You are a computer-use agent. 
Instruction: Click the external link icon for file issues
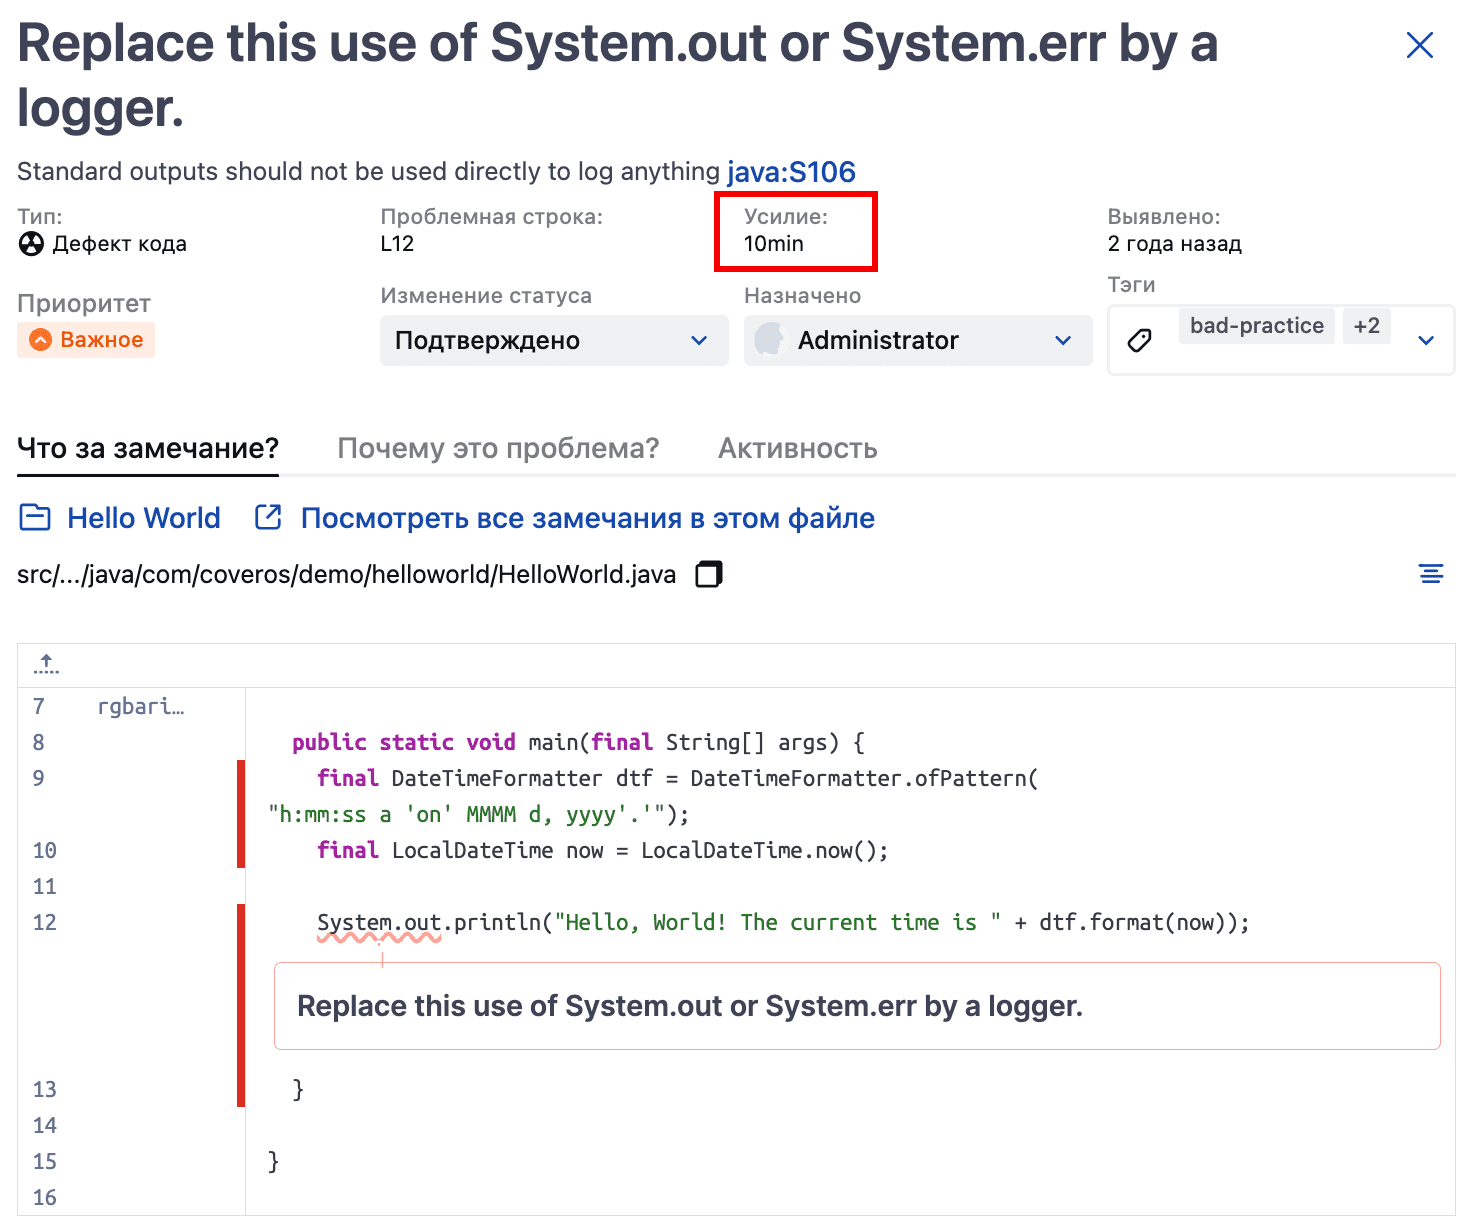268,518
